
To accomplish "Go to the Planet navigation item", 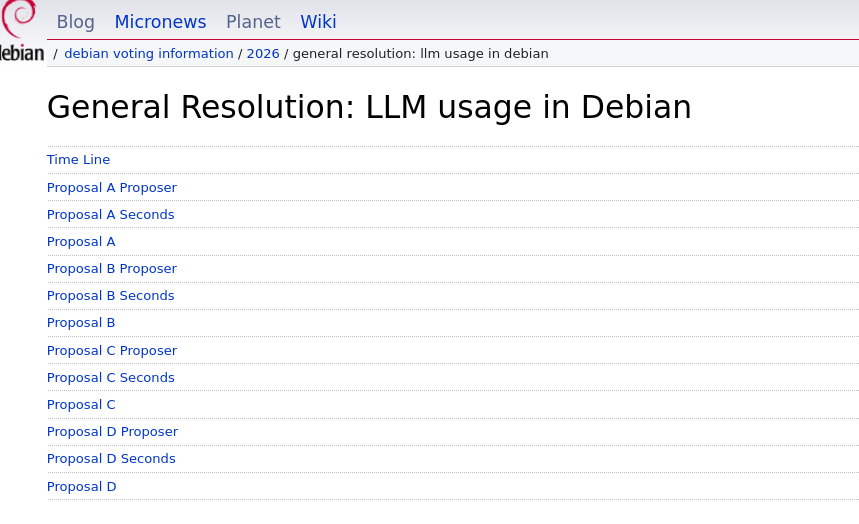I will tap(253, 22).
